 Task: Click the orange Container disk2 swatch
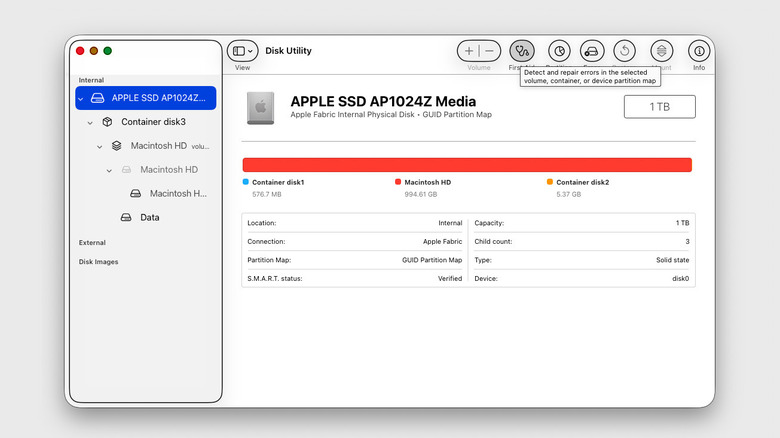(x=550, y=182)
